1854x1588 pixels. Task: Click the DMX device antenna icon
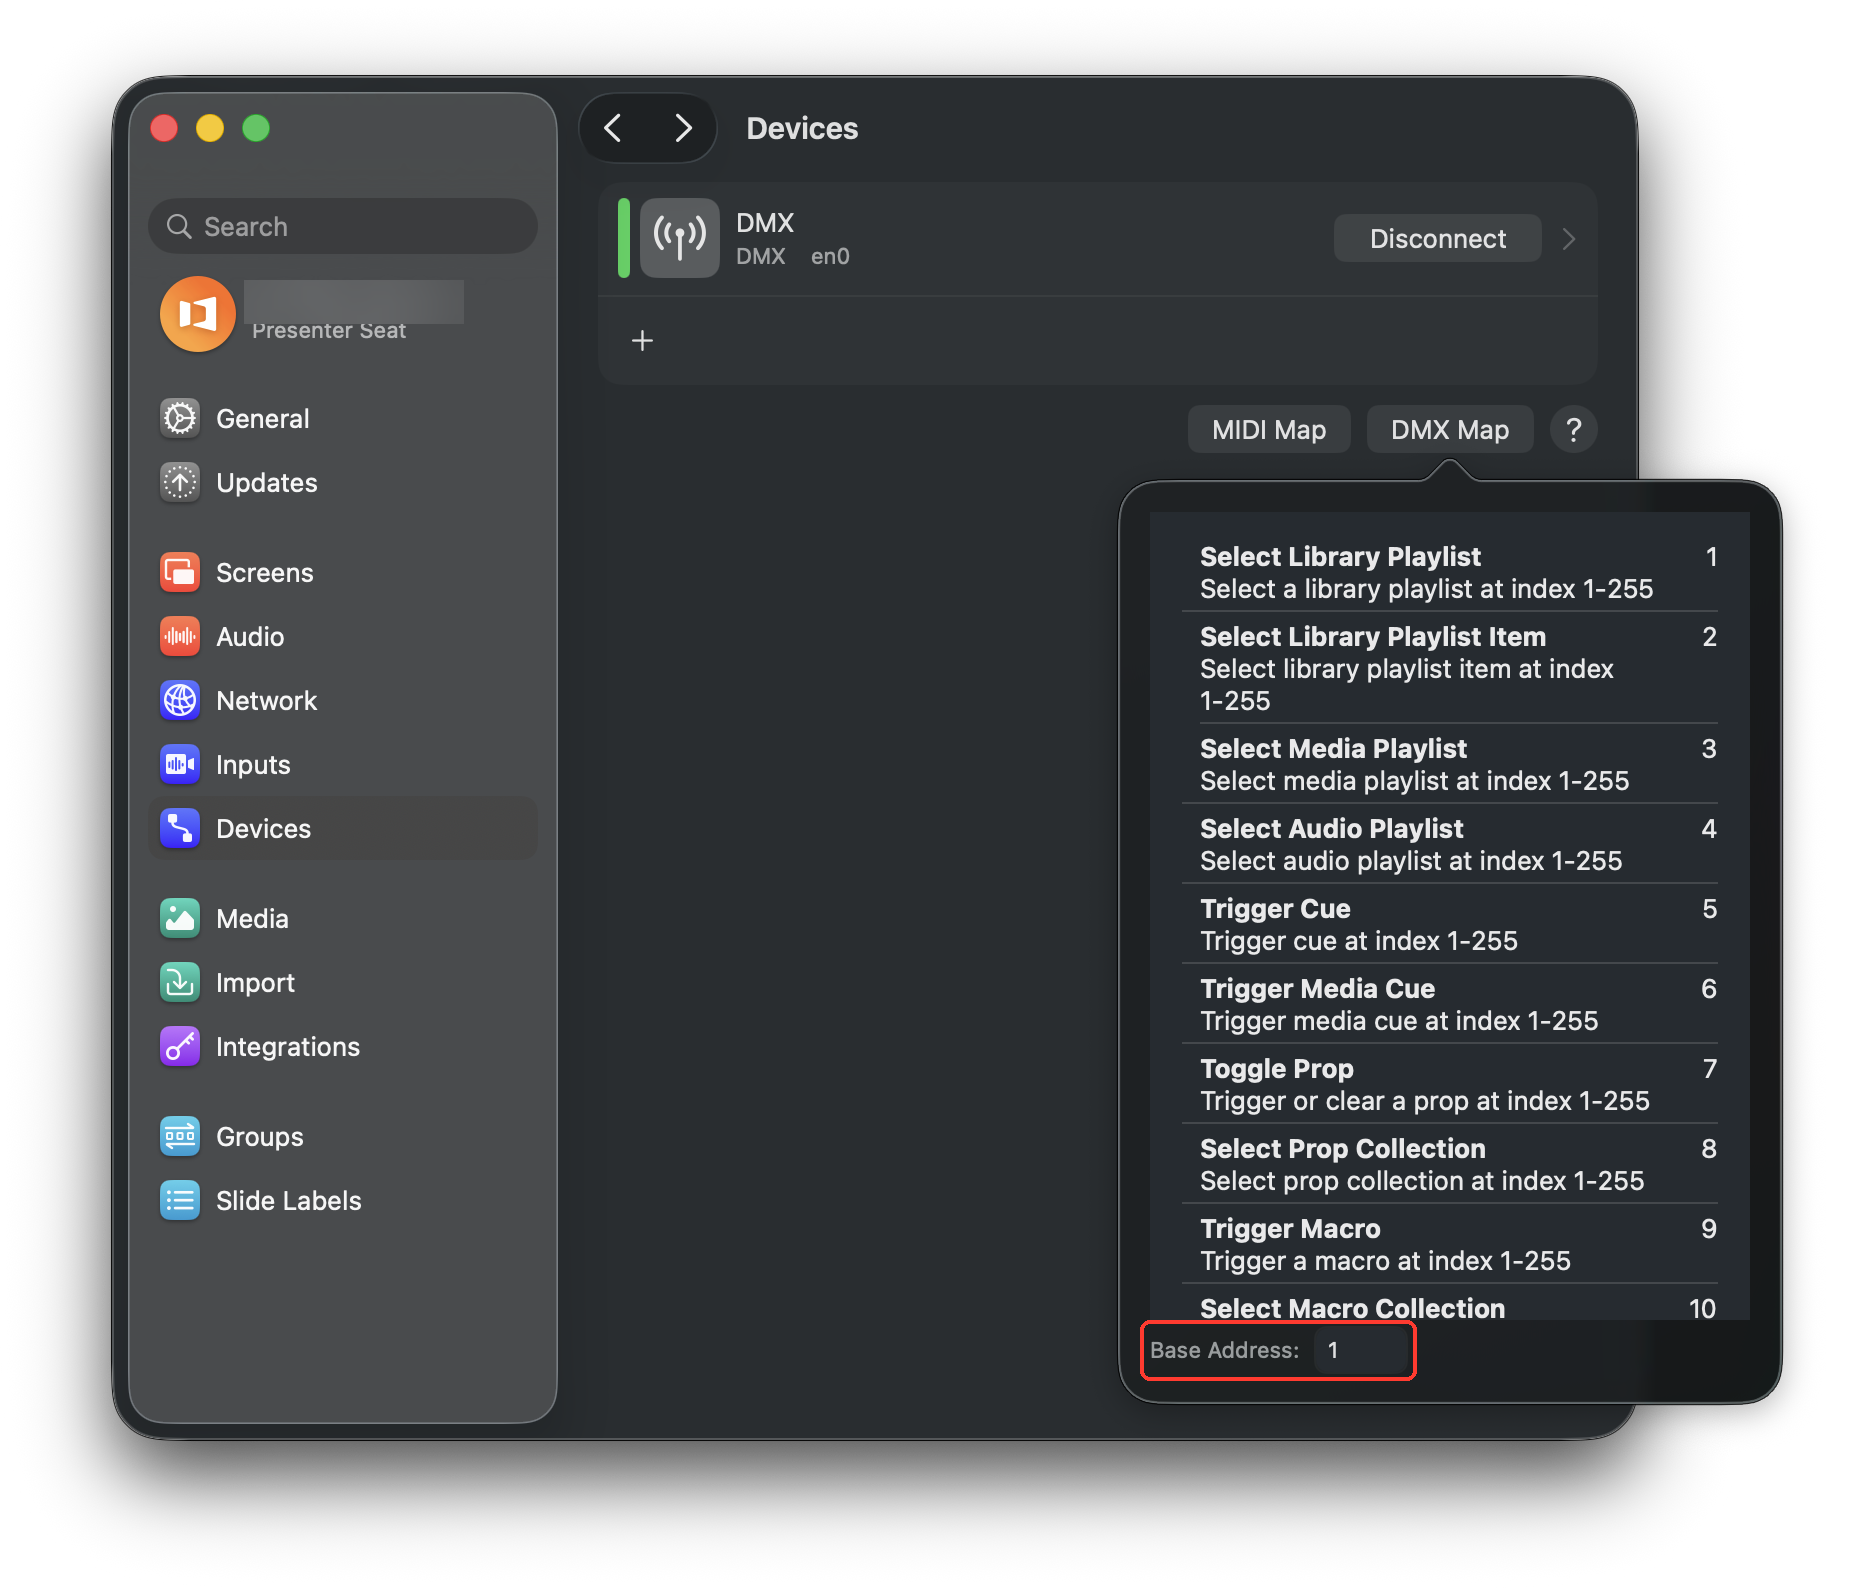(x=680, y=238)
